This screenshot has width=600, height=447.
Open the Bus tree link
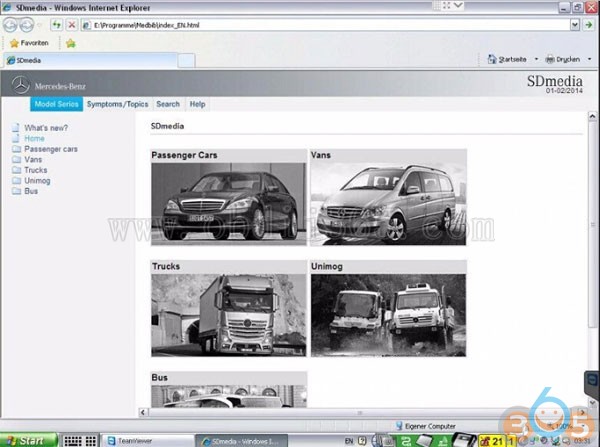tap(31, 191)
